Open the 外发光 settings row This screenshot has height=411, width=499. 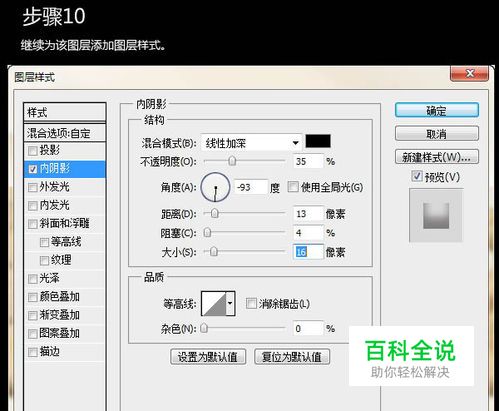65,187
